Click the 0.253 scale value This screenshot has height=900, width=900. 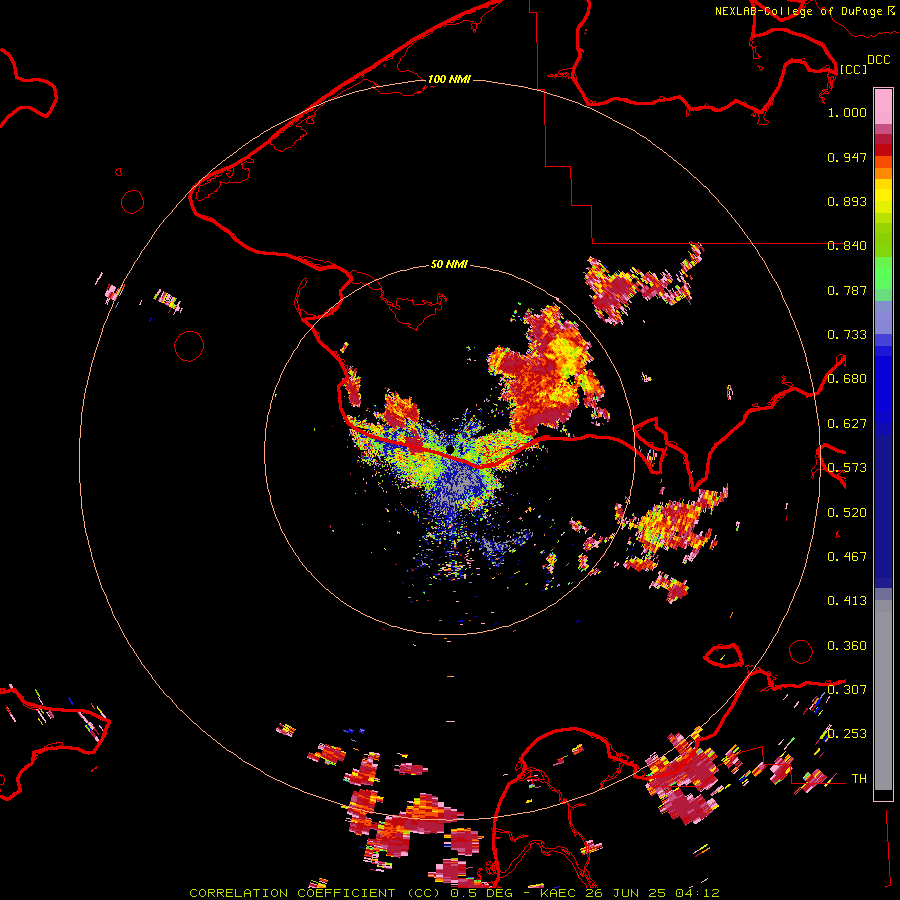coord(847,734)
